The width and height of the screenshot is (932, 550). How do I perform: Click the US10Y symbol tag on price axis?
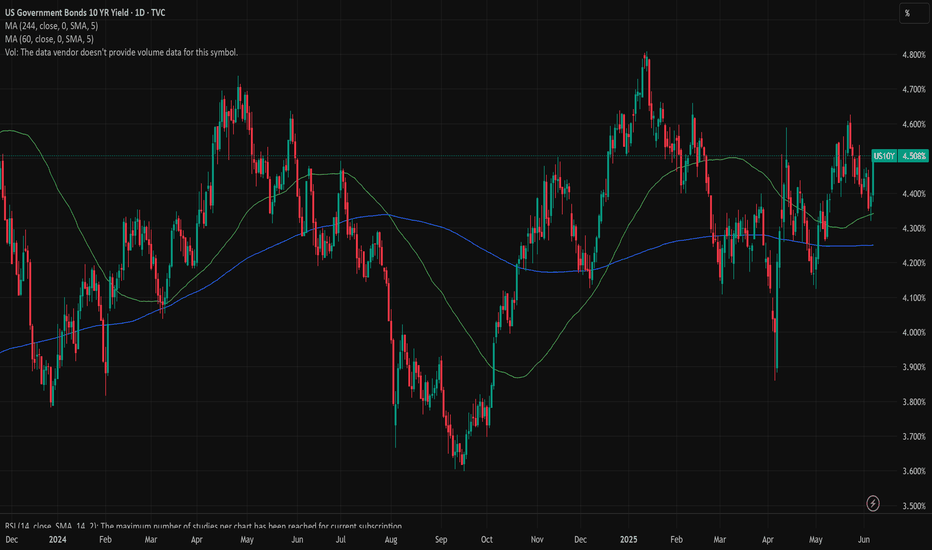(884, 156)
